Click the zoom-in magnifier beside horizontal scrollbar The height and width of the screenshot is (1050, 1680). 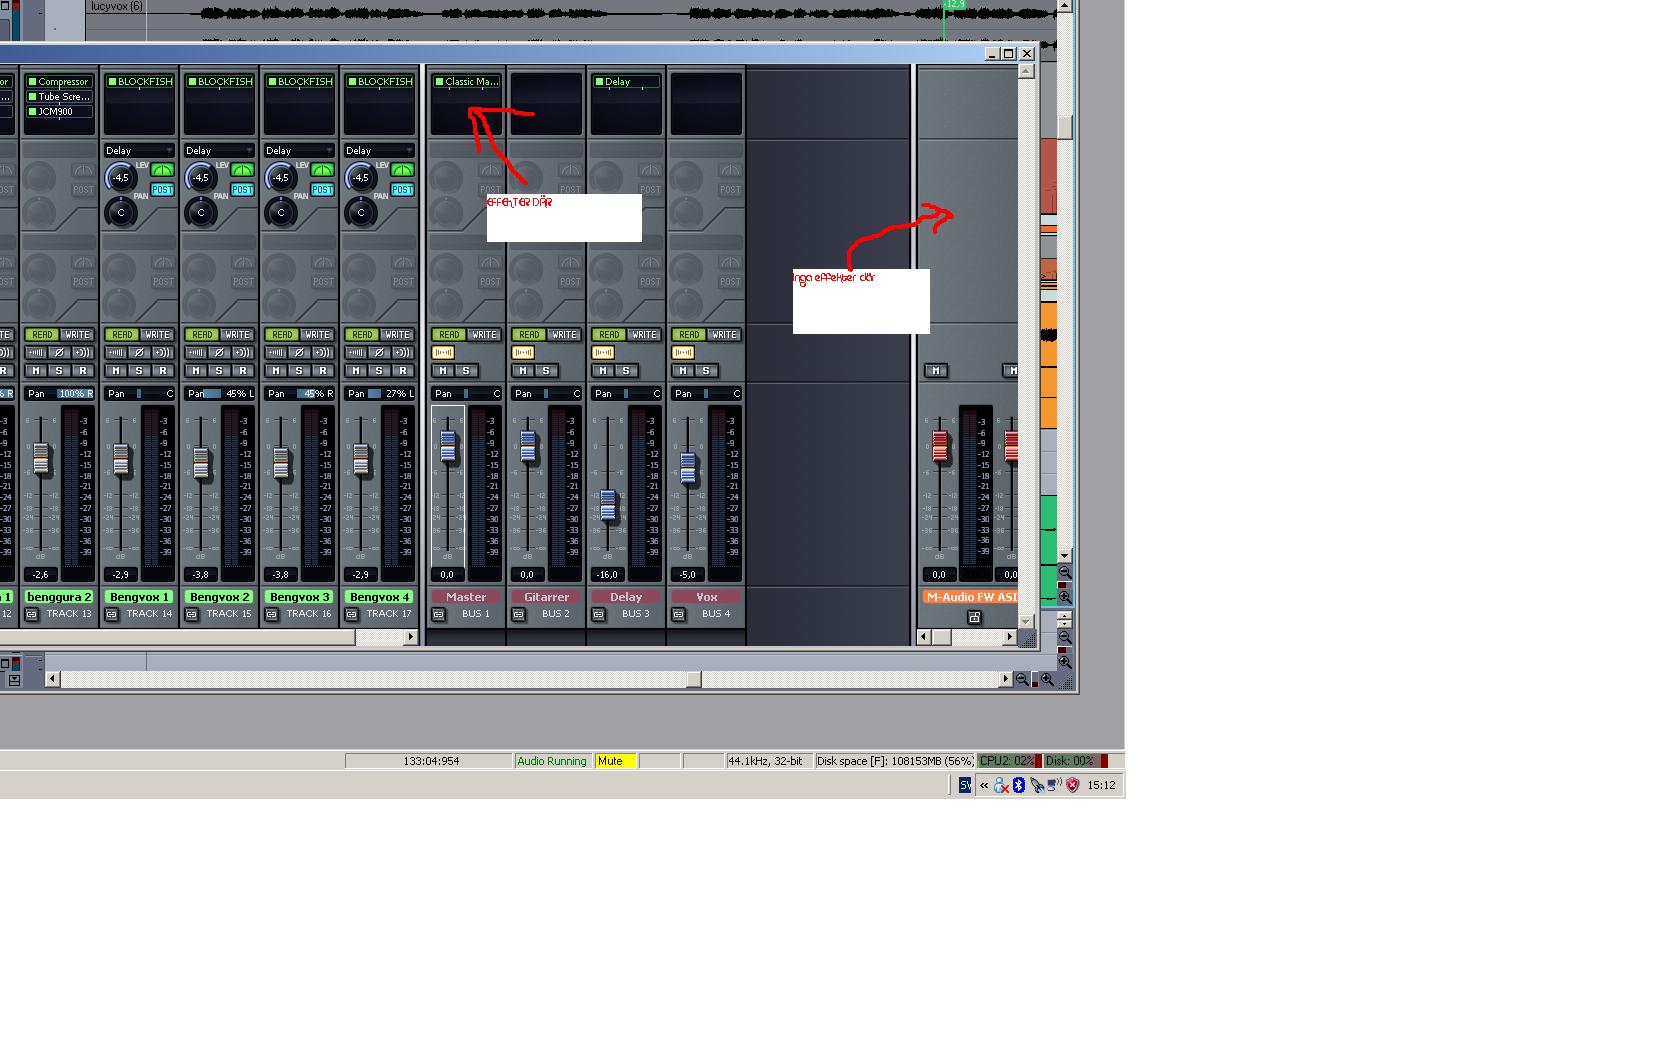1047,679
